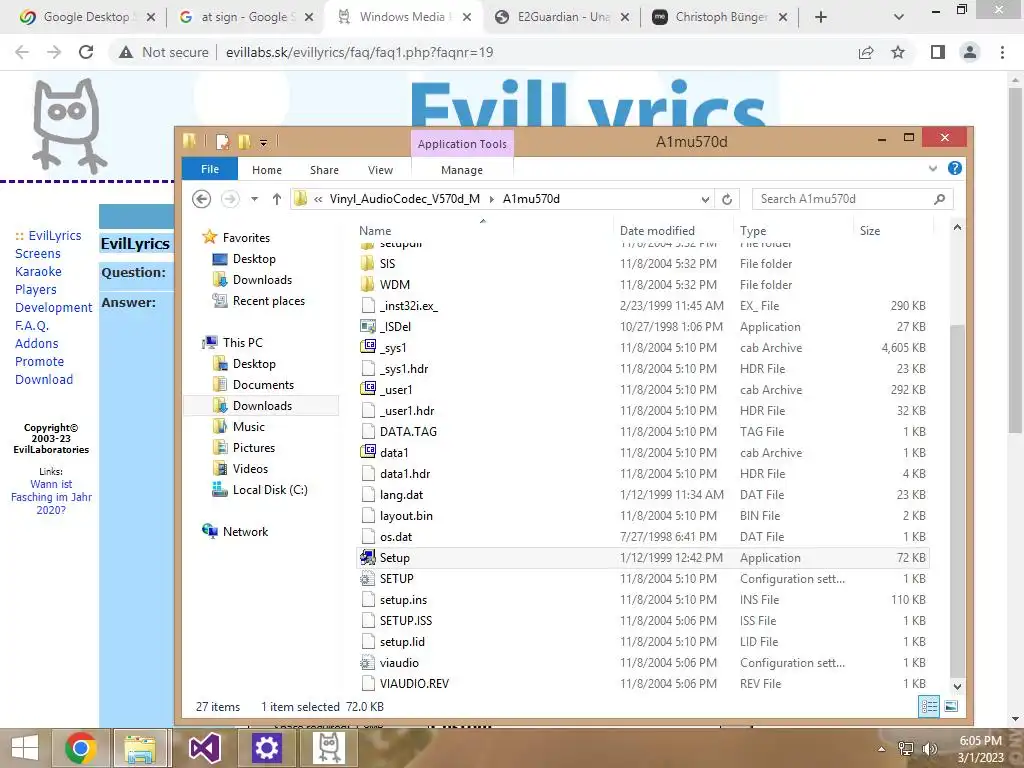
Task: Show hidden breadcrumb folders with the double chevron
Action: pos(318,199)
